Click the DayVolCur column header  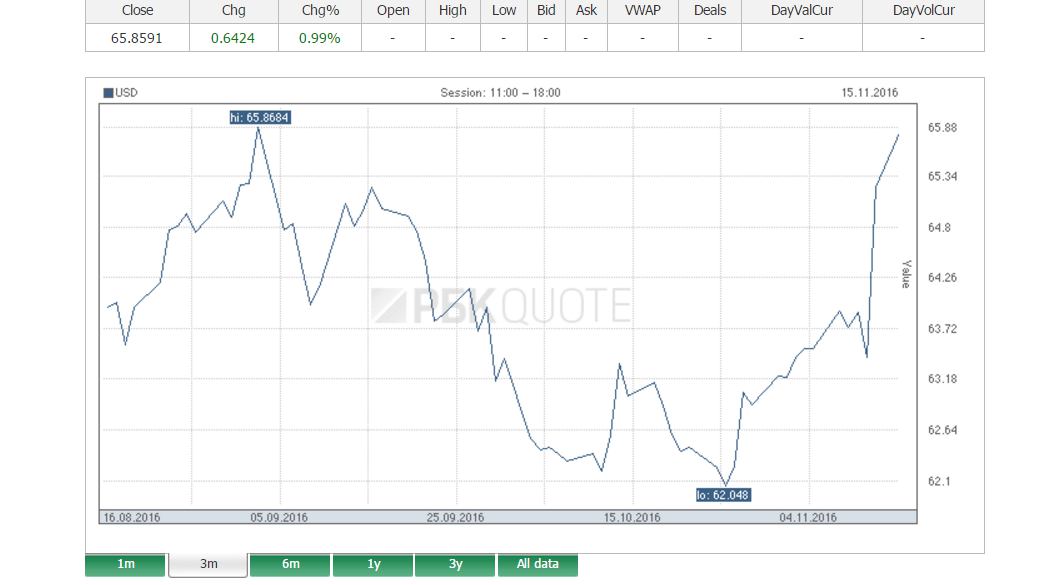click(923, 11)
